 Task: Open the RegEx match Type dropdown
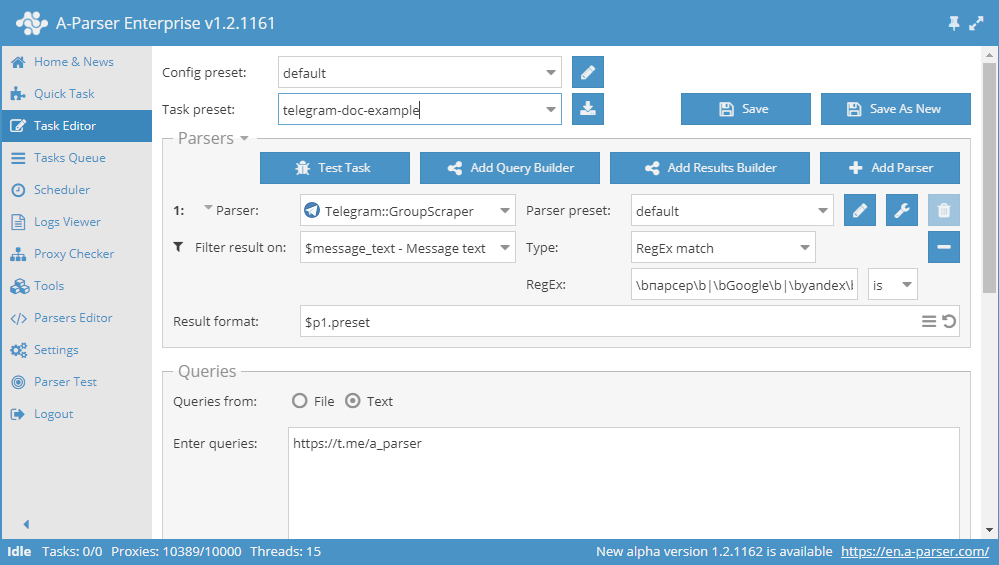[805, 248]
